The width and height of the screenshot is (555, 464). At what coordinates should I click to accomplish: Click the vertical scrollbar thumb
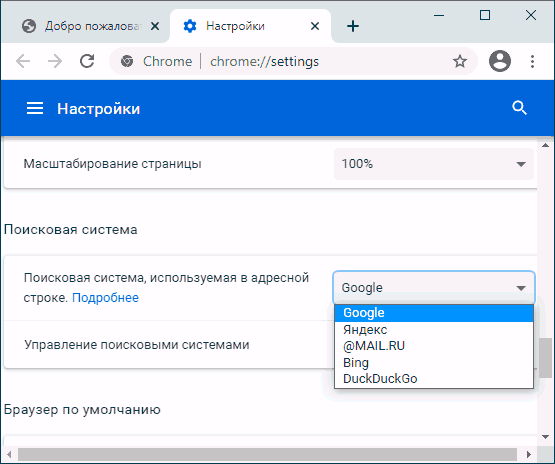click(545, 357)
